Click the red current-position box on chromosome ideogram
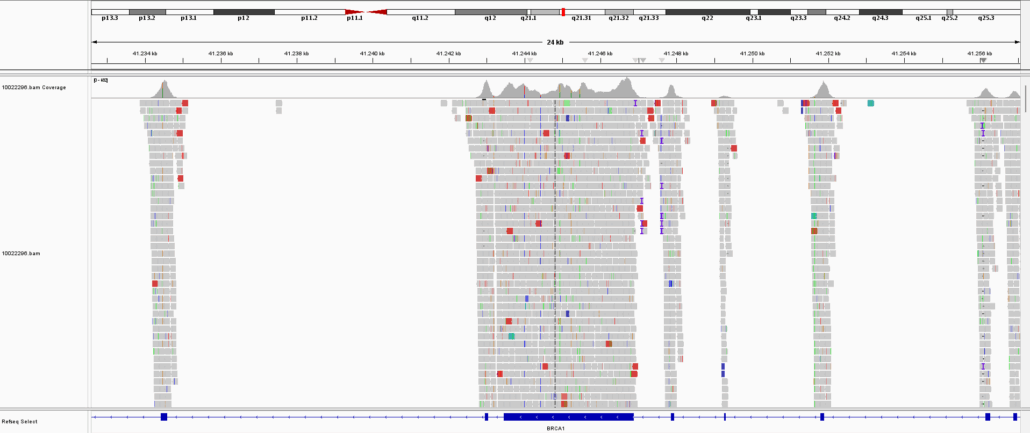 [563, 11]
